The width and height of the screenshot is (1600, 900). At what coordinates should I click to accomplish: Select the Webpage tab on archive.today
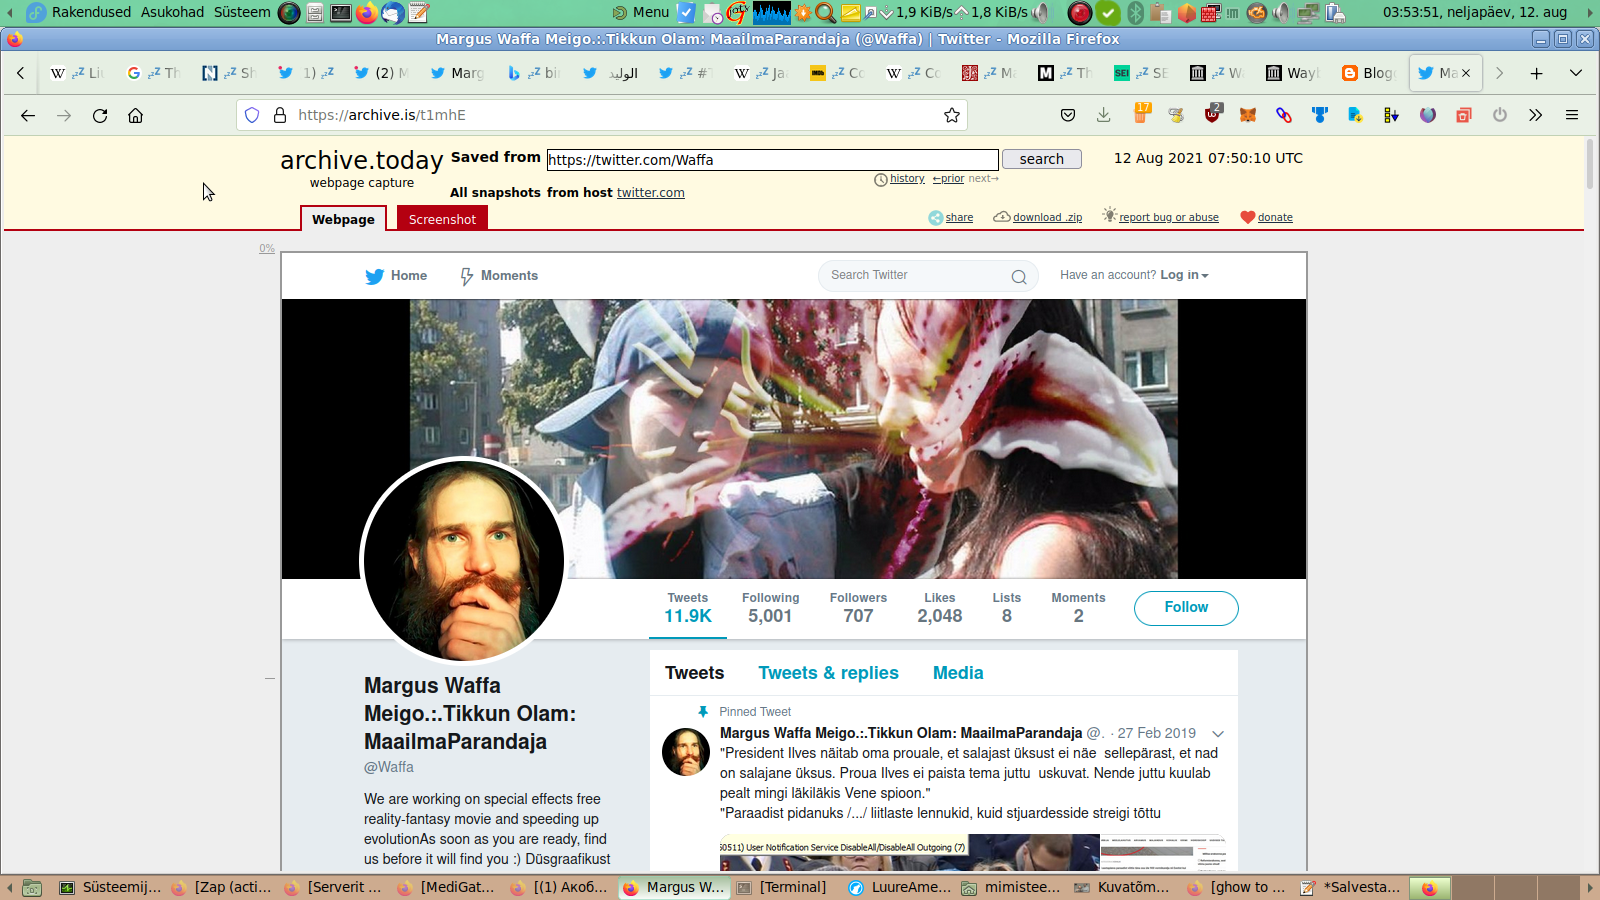[343, 219]
